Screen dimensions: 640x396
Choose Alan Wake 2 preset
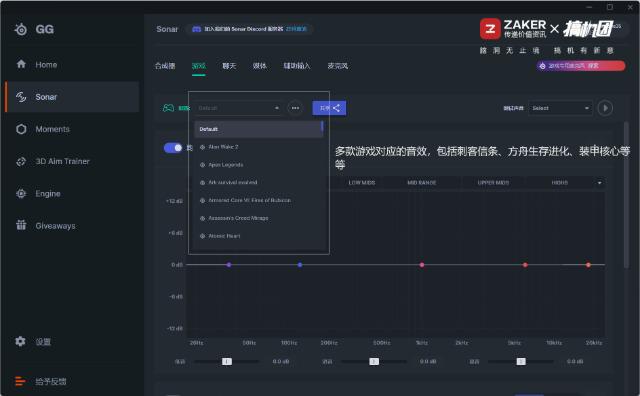tap(258, 147)
